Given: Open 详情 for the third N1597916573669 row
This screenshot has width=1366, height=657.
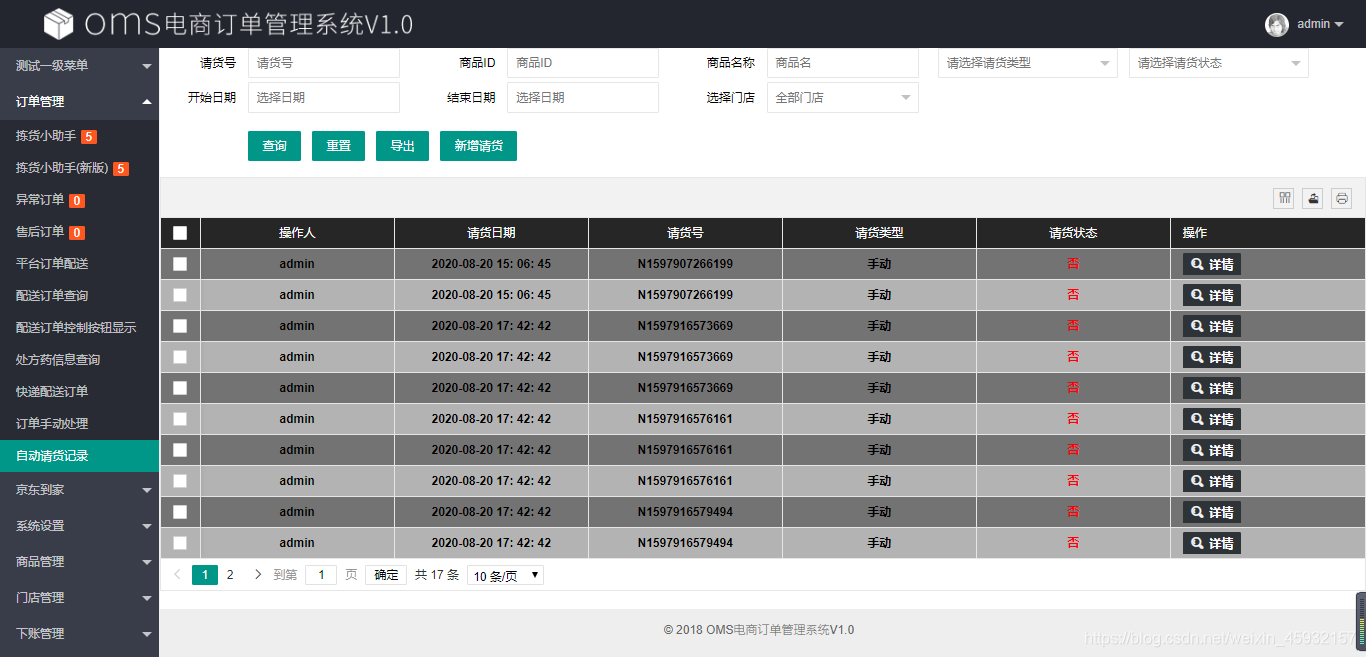Looking at the screenshot, I should [x=1212, y=388].
